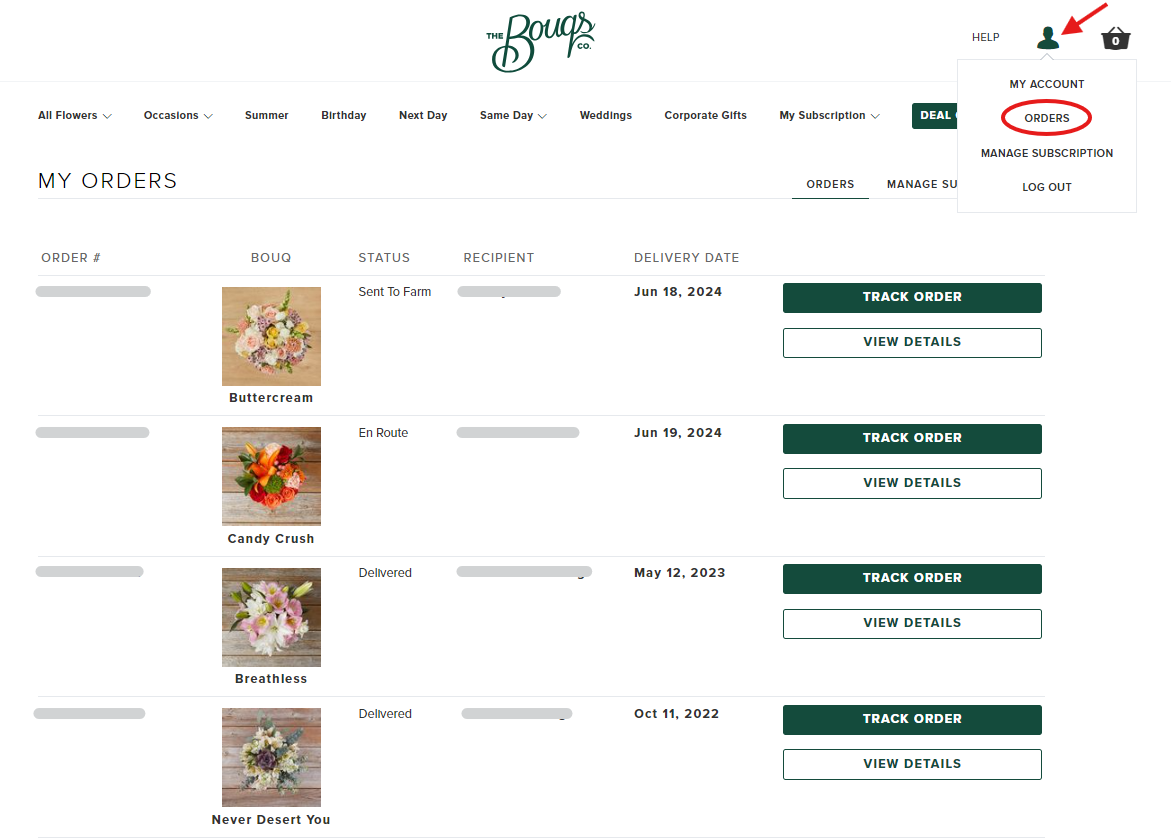Screen dimensions: 1171x838
Task: Expand the All Flowers dropdown
Action: coord(75,115)
